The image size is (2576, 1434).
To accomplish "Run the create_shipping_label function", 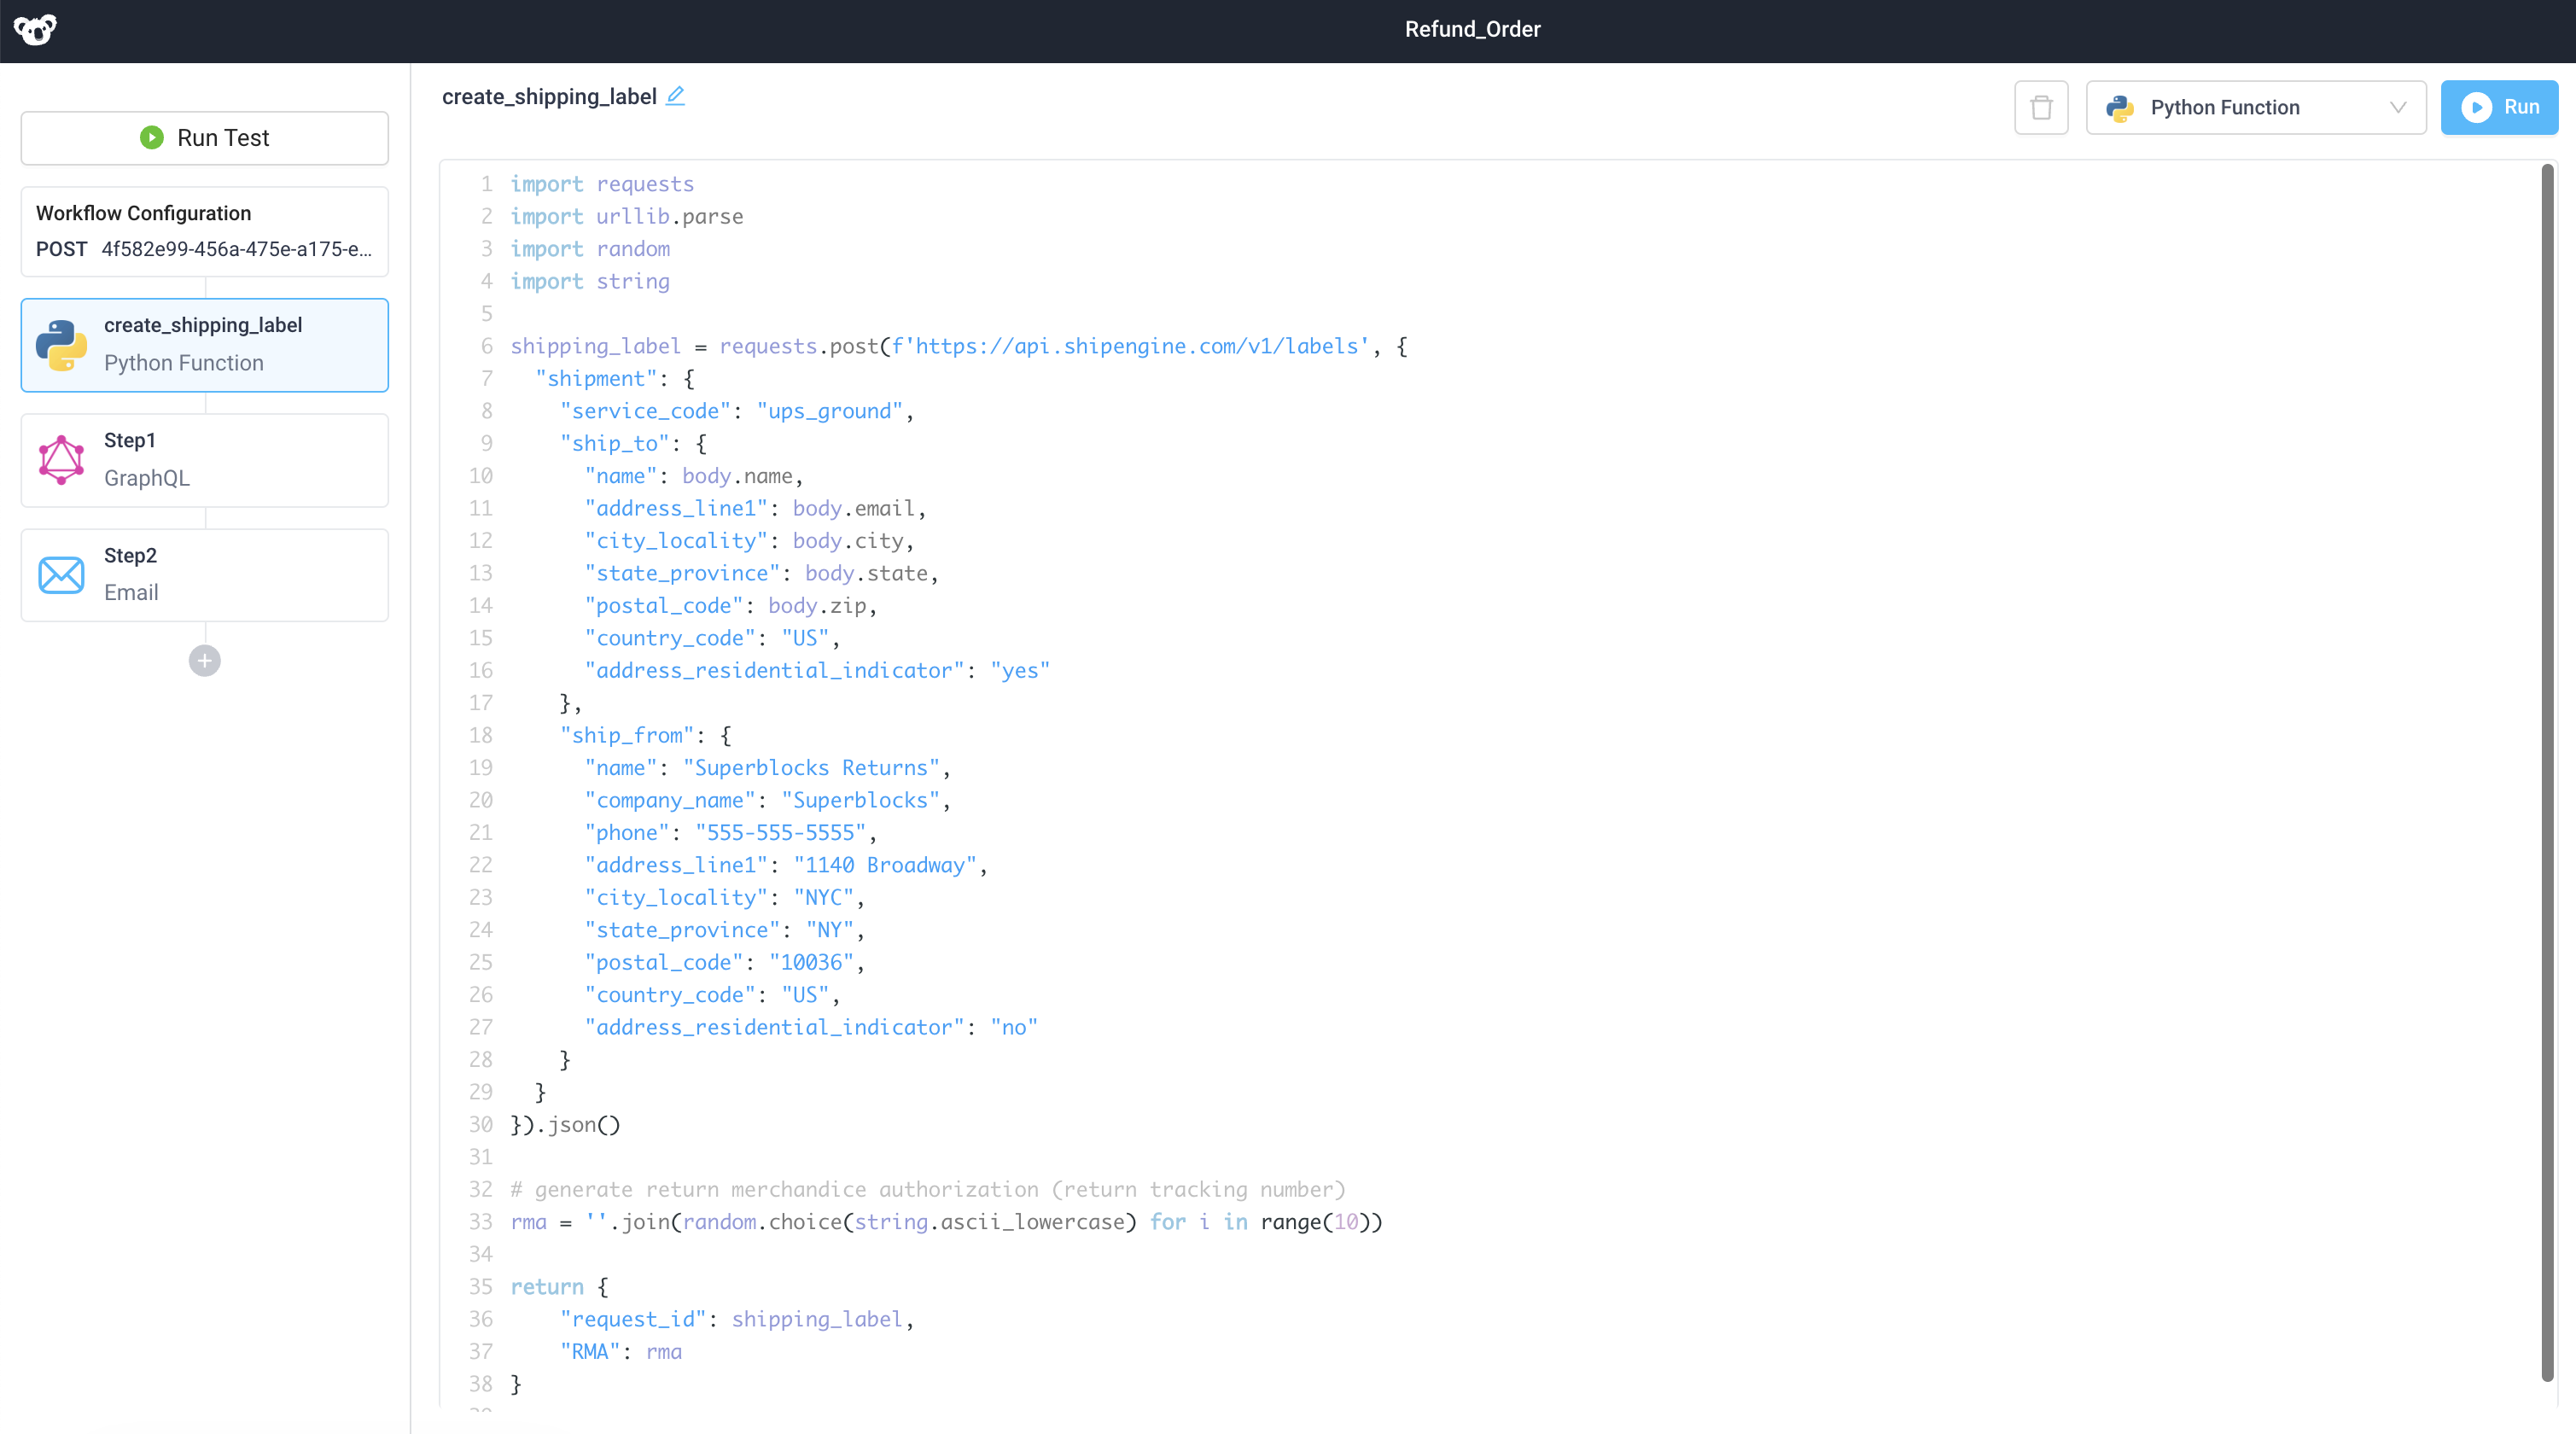I will click(2499, 107).
